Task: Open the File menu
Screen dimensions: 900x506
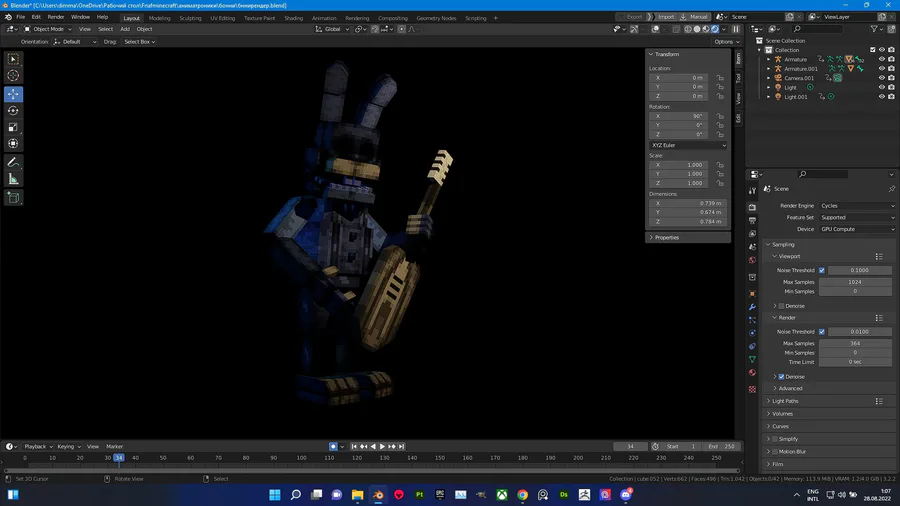Action: pyautogui.click(x=20, y=17)
